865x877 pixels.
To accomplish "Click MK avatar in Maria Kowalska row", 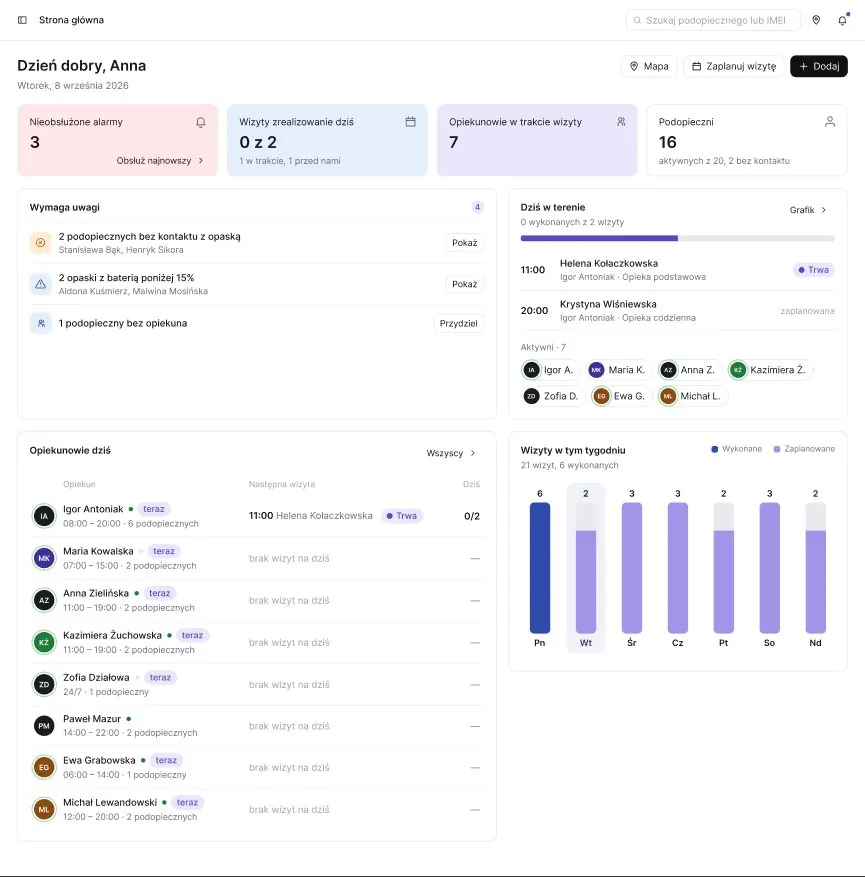I will tap(44, 558).
